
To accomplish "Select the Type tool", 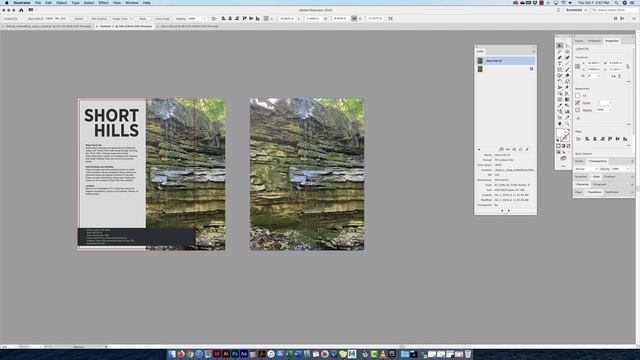I will pyautogui.click(x=560, y=63).
